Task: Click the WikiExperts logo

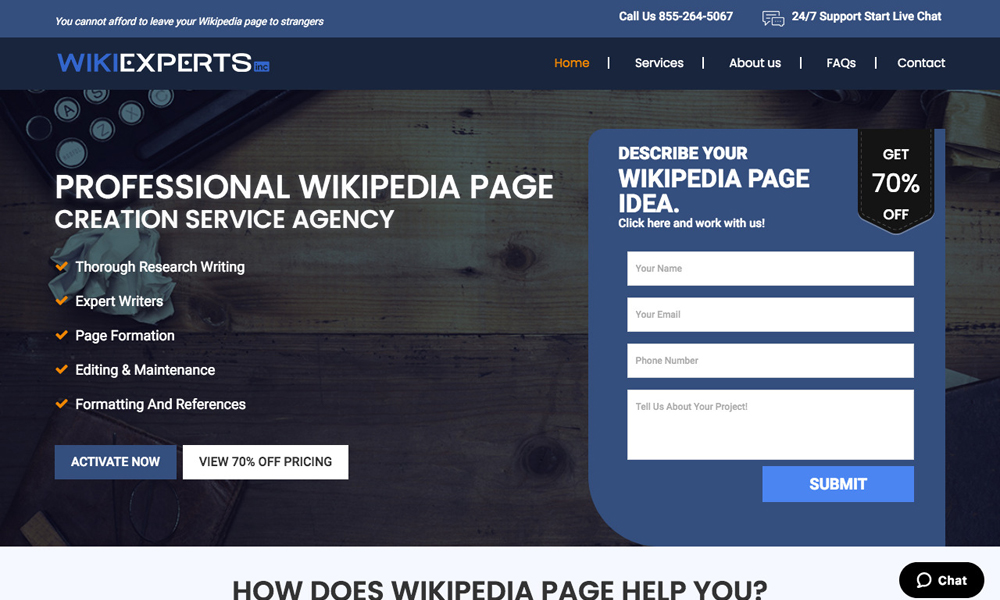Action: (163, 63)
